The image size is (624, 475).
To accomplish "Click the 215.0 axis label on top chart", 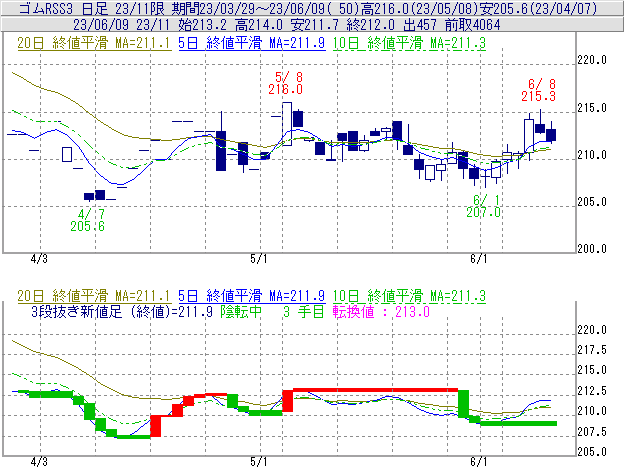I will point(592,108).
